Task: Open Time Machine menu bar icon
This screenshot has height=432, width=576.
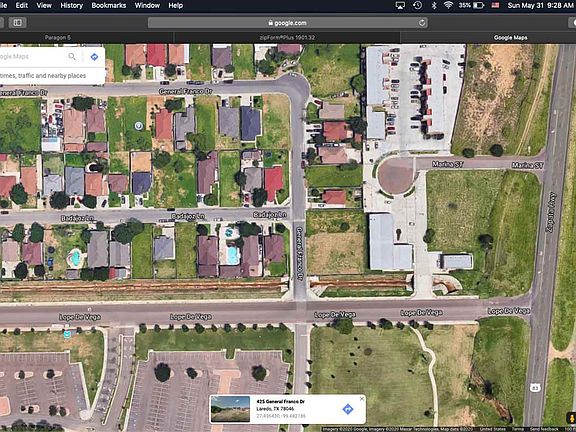Action: (417, 6)
